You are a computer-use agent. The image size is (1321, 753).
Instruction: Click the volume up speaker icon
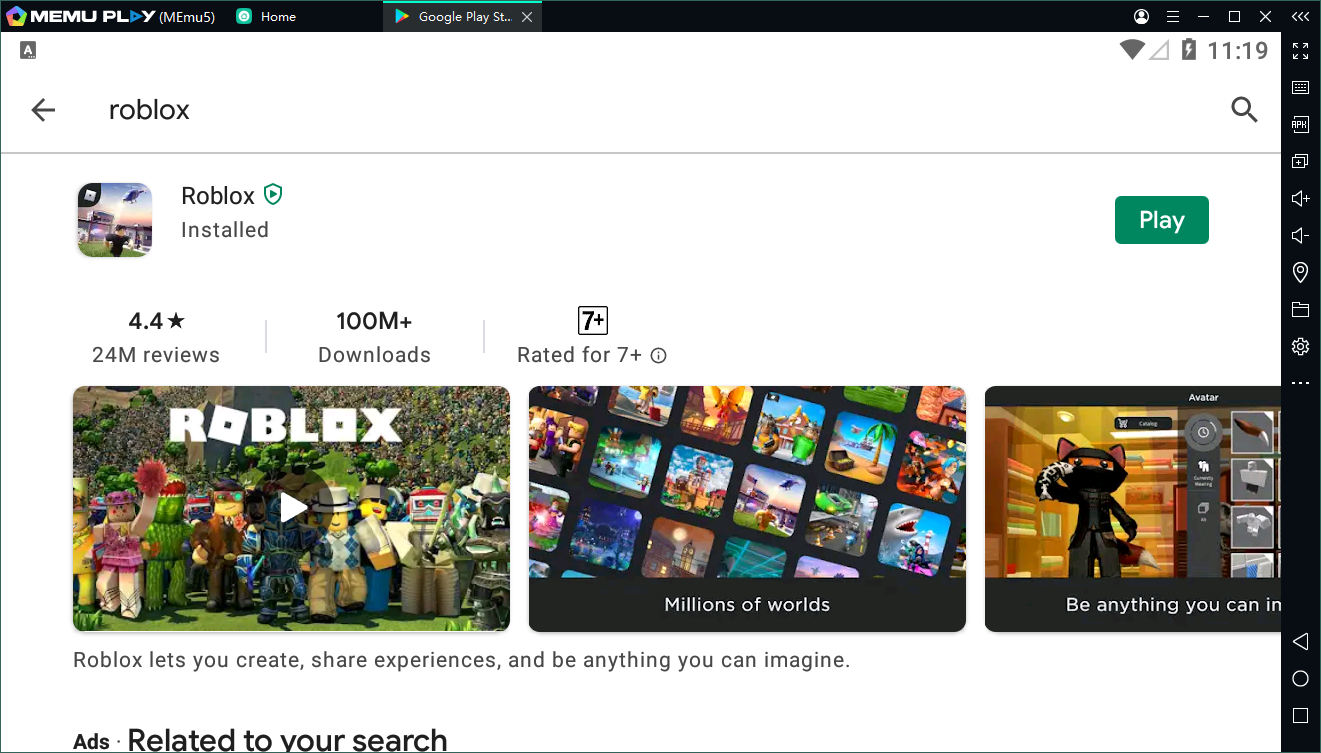(1300, 198)
